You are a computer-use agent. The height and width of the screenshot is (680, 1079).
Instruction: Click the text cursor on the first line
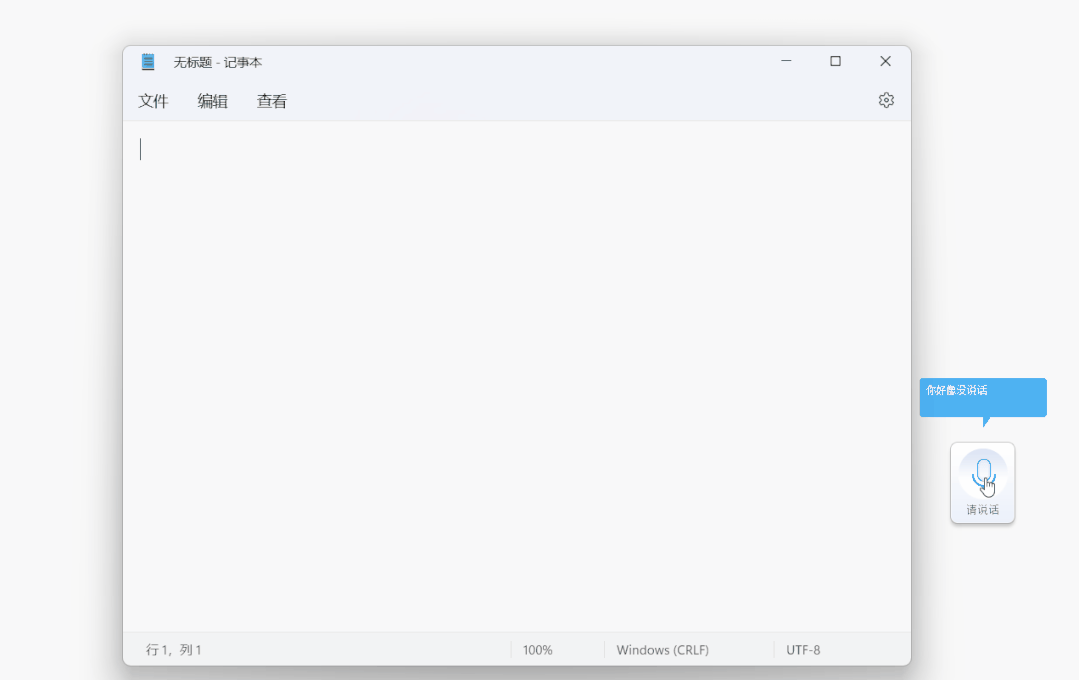(140, 149)
